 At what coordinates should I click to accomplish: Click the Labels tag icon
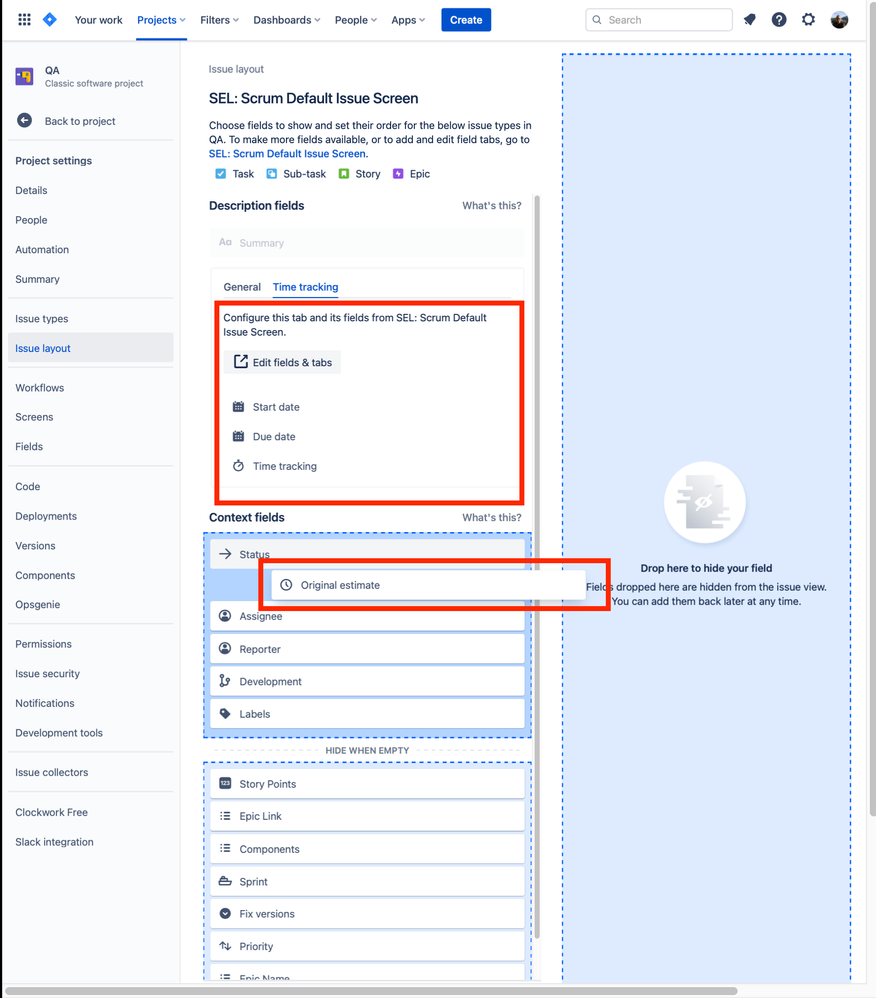pyautogui.click(x=225, y=713)
